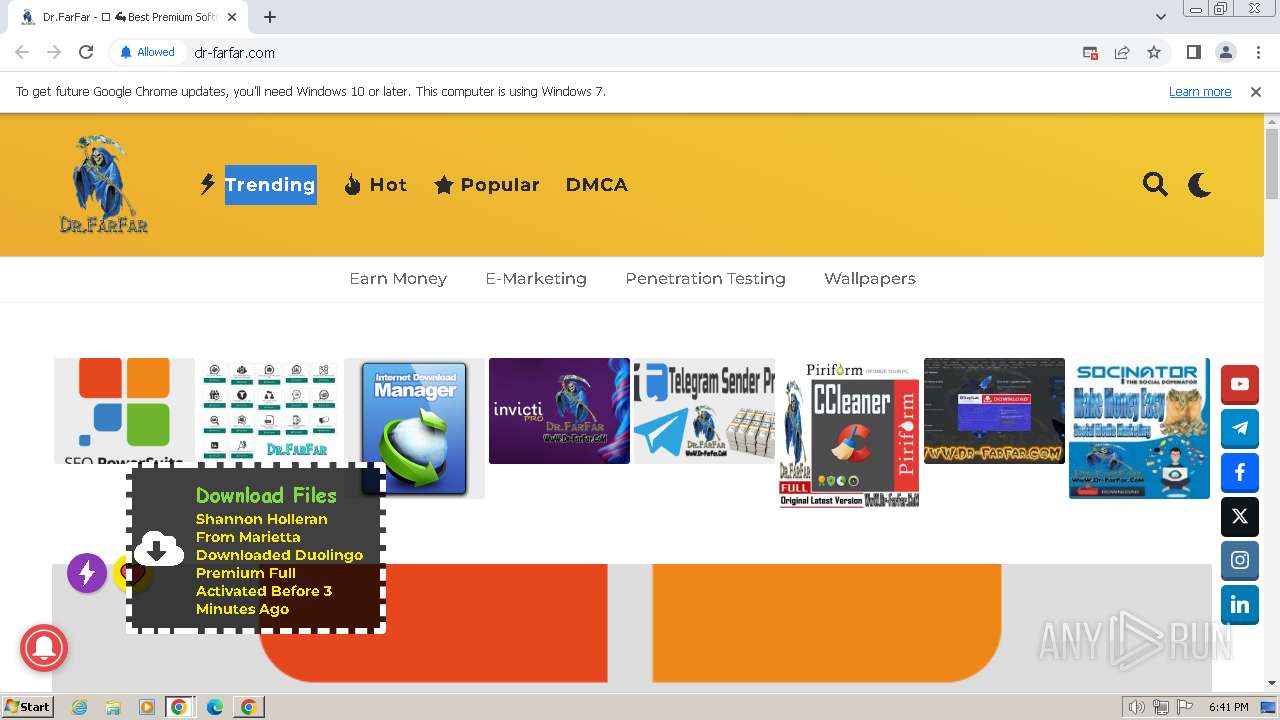The image size is (1280, 720).
Task: Open the CCleaner thumbnail
Action: (x=849, y=433)
